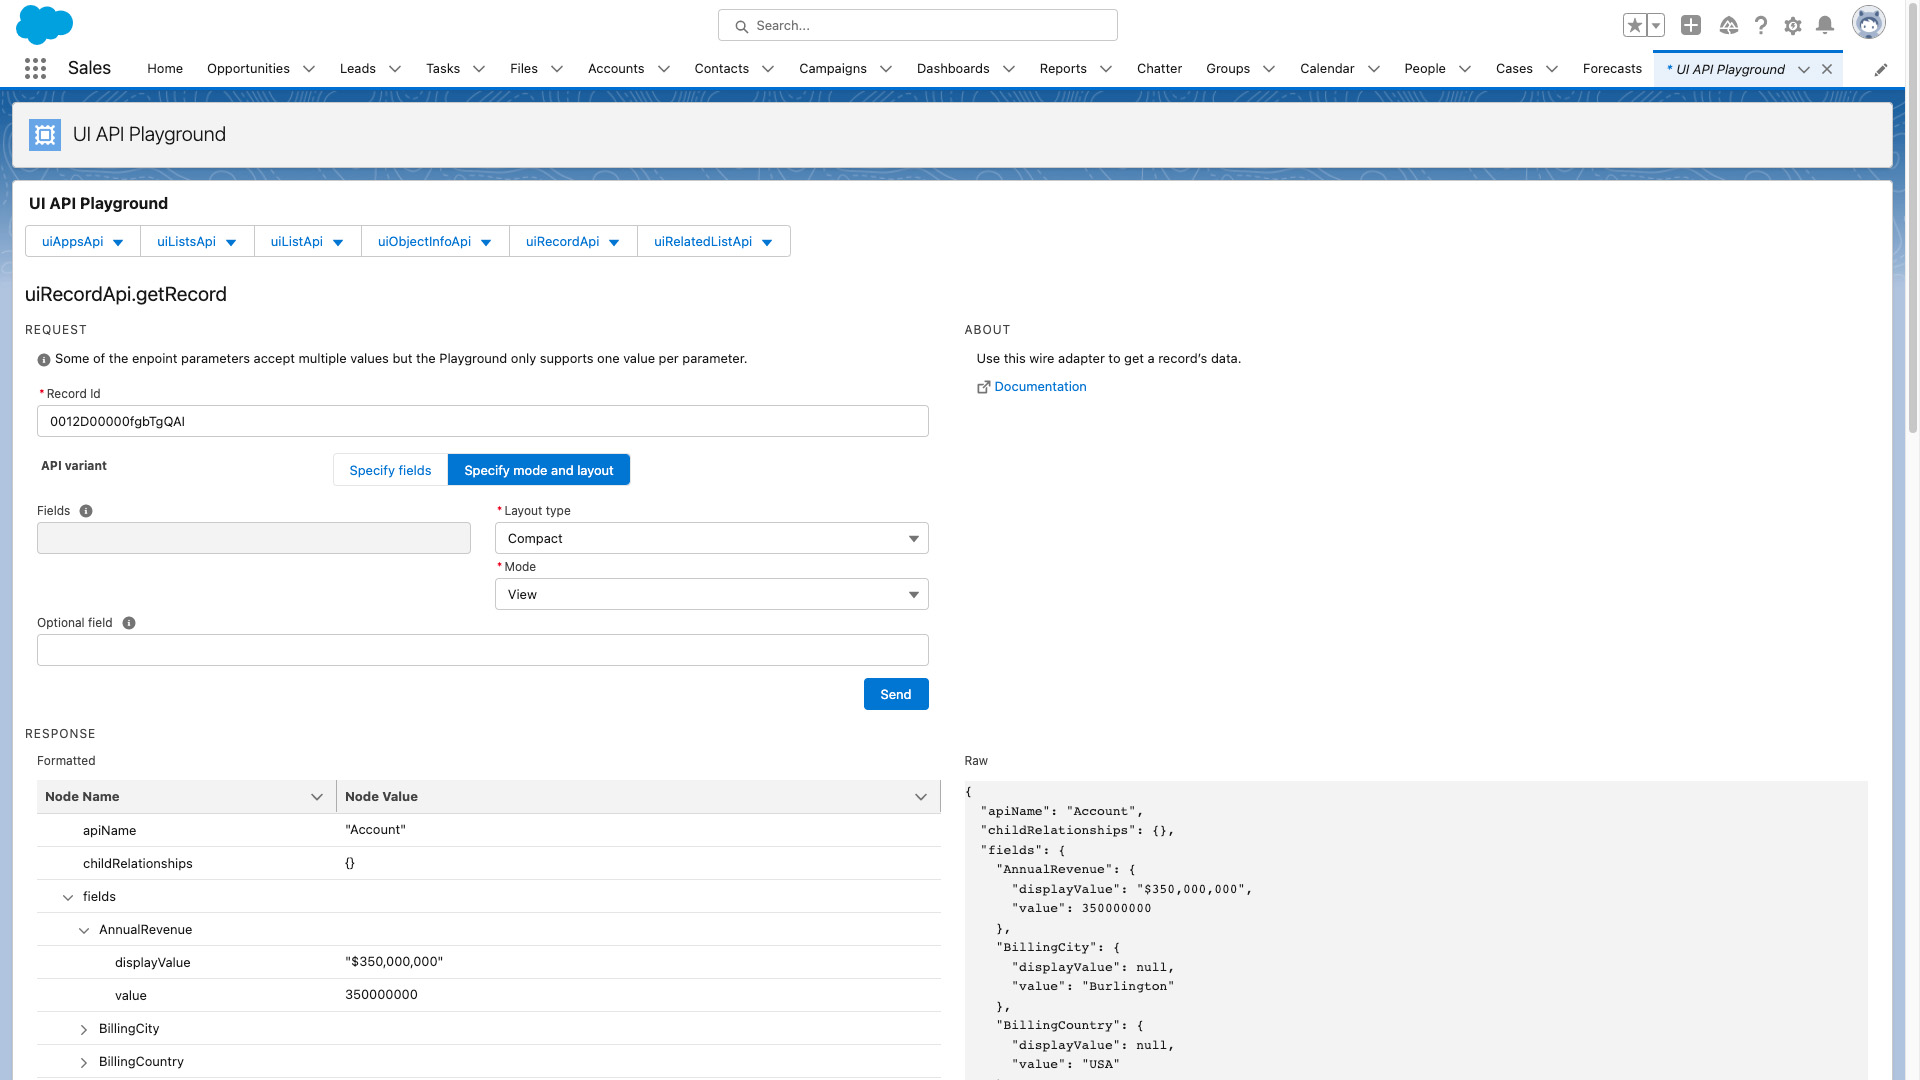This screenshot has width=1920, height=1080.
Task: Collapse the fields tree node
Action: coord(68,897)
